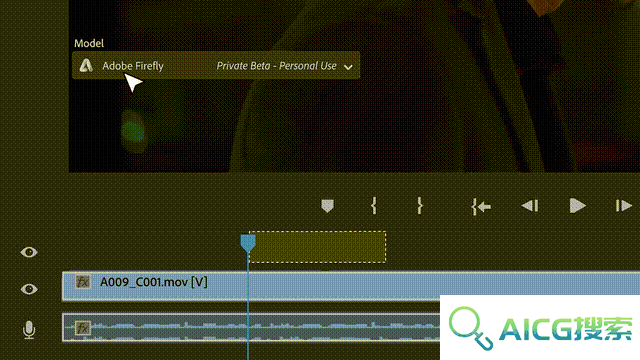Click the Mark Out brace icon

[420, 206]
